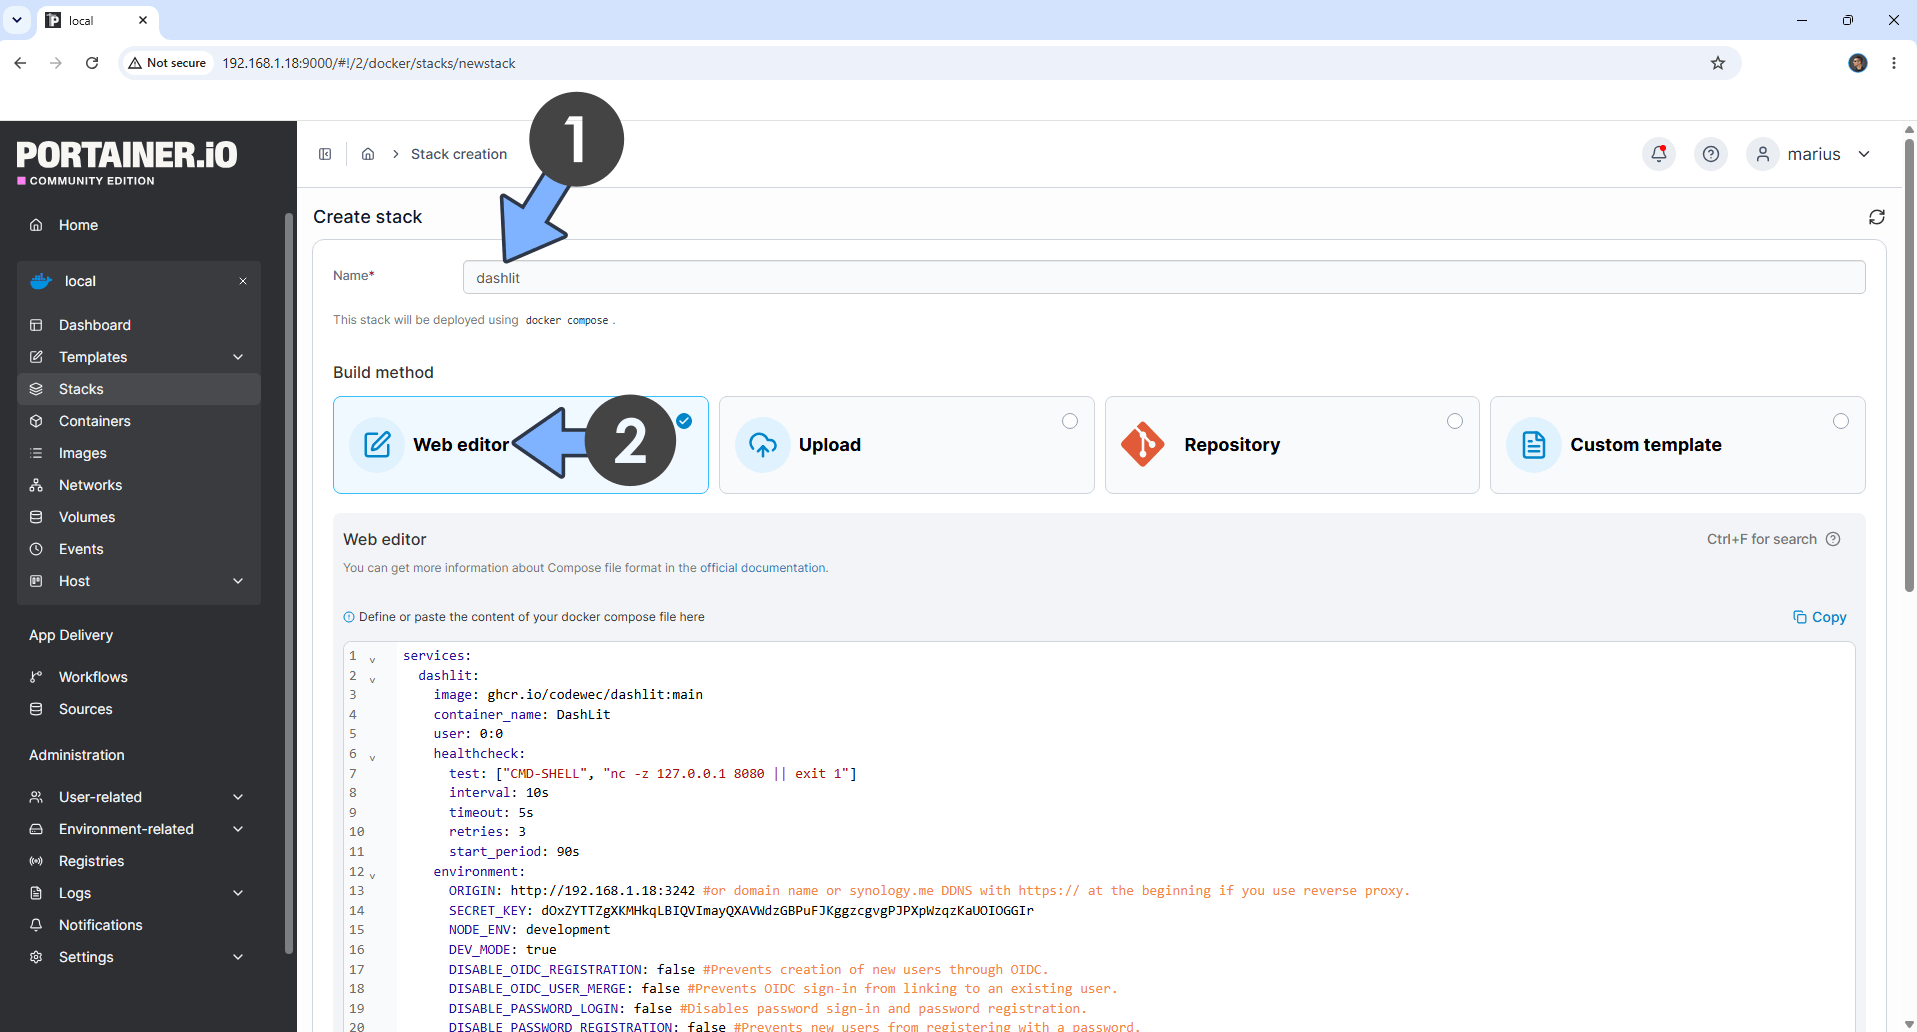Click the page vertical scrollbar thumb

tap(1909, 365)
